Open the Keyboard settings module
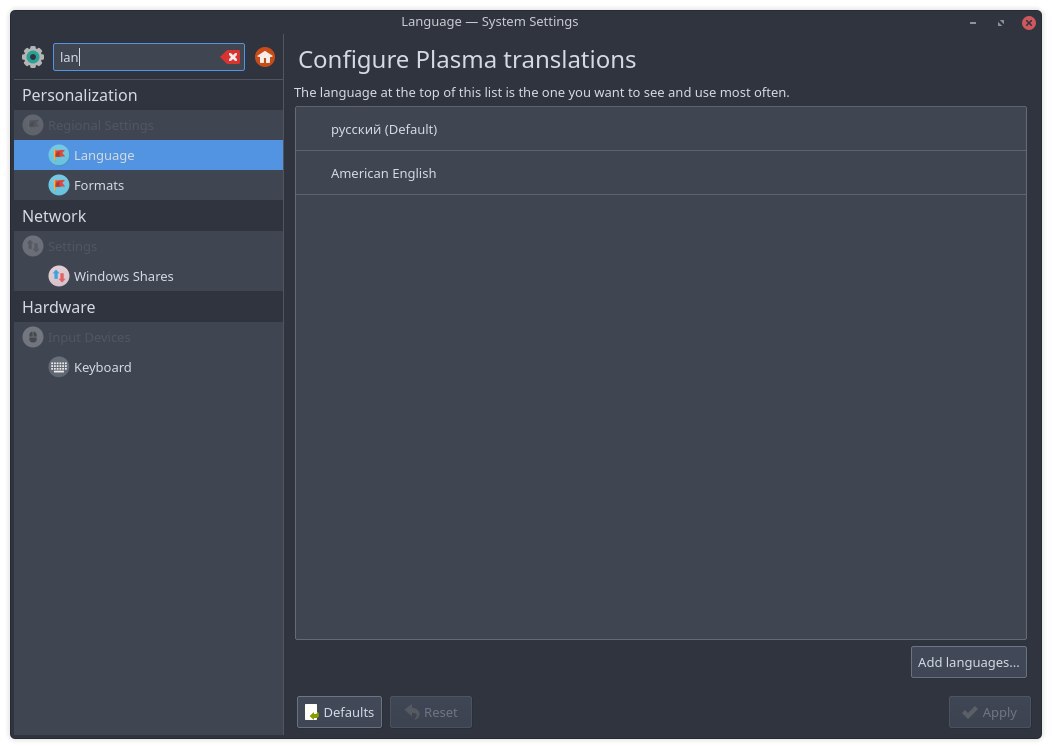The image size is (1052, 749). 148,367
